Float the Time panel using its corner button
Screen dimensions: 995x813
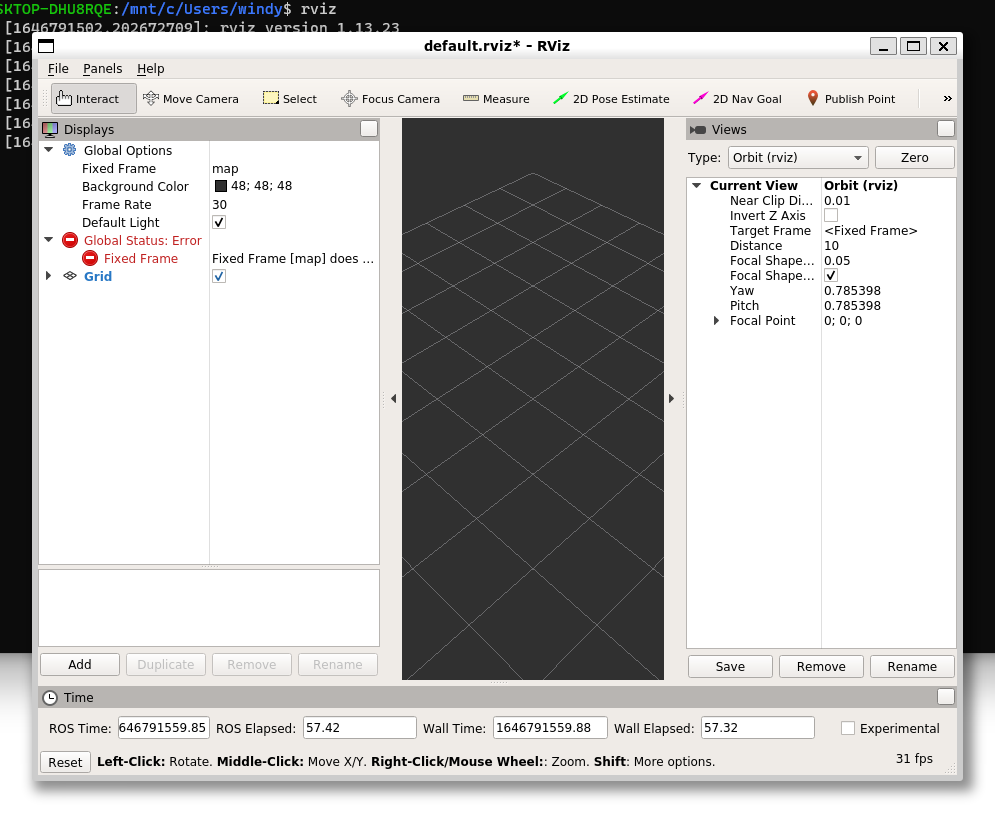[x=946, y=697]
